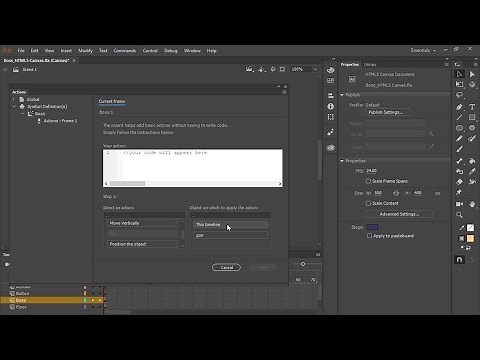Collapse the Properties section arrow
Viewport: 480px width, 360px height.
click(x=342, y=161)
